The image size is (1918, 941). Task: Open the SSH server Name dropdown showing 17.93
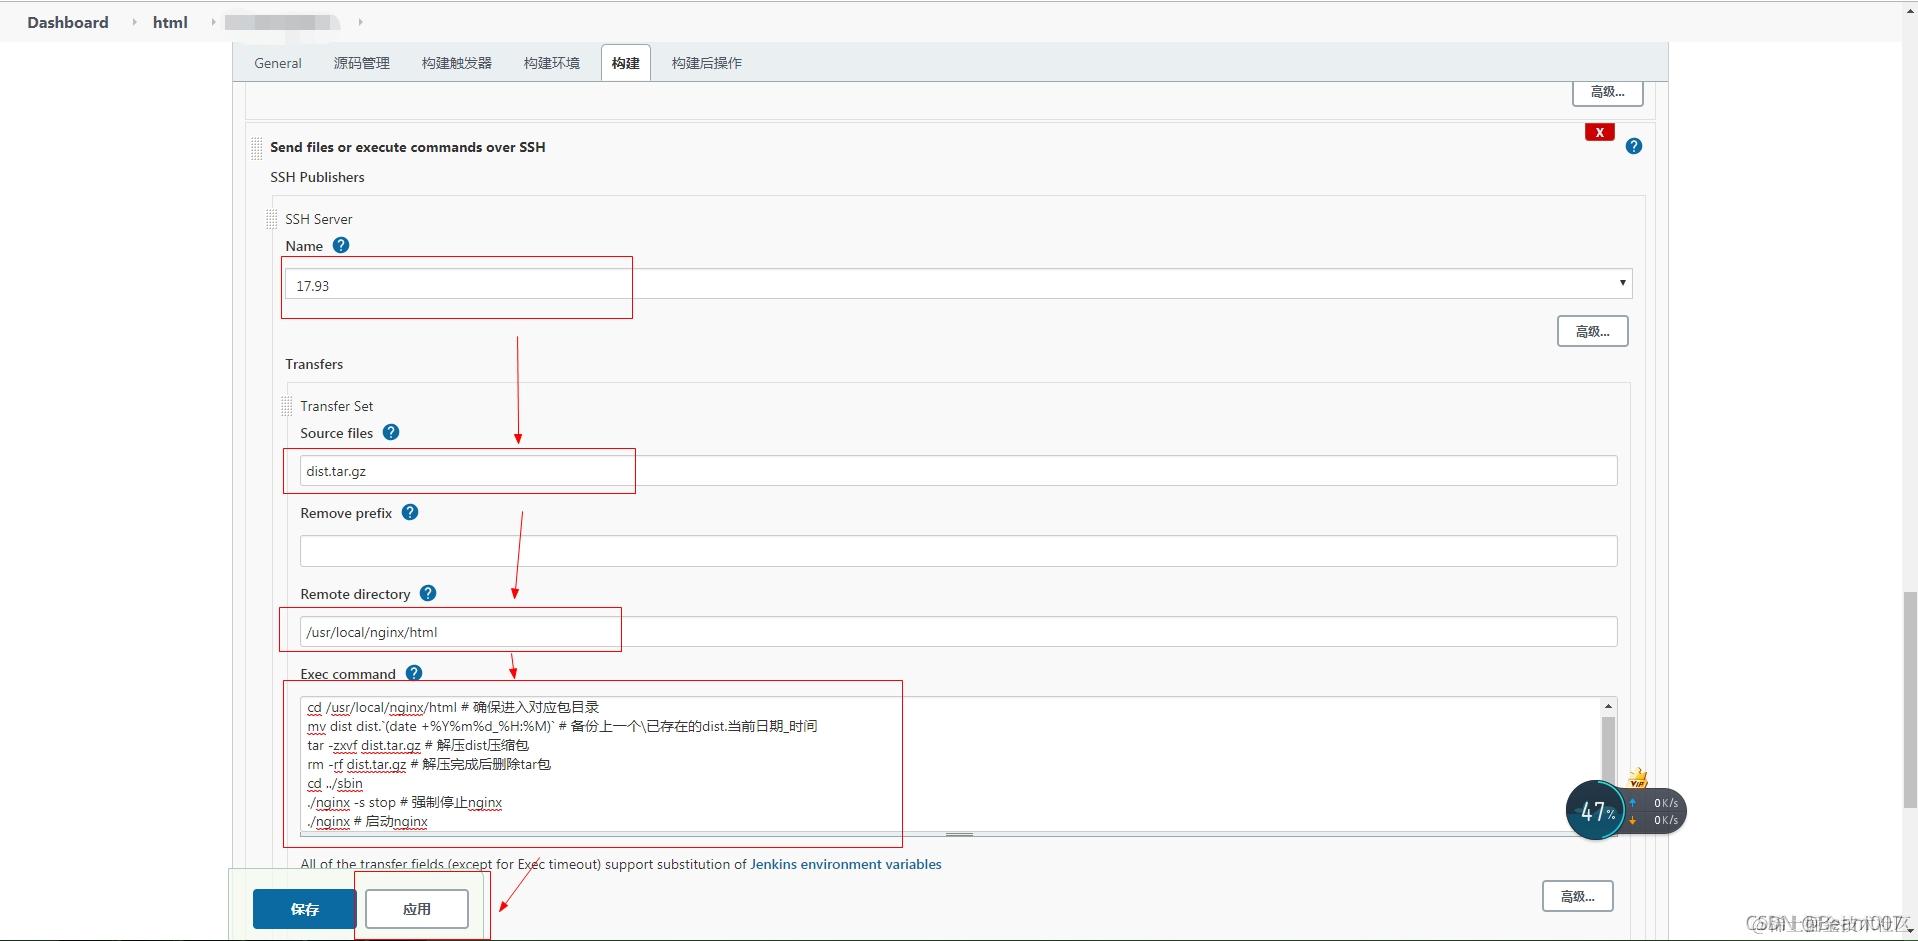959,284
